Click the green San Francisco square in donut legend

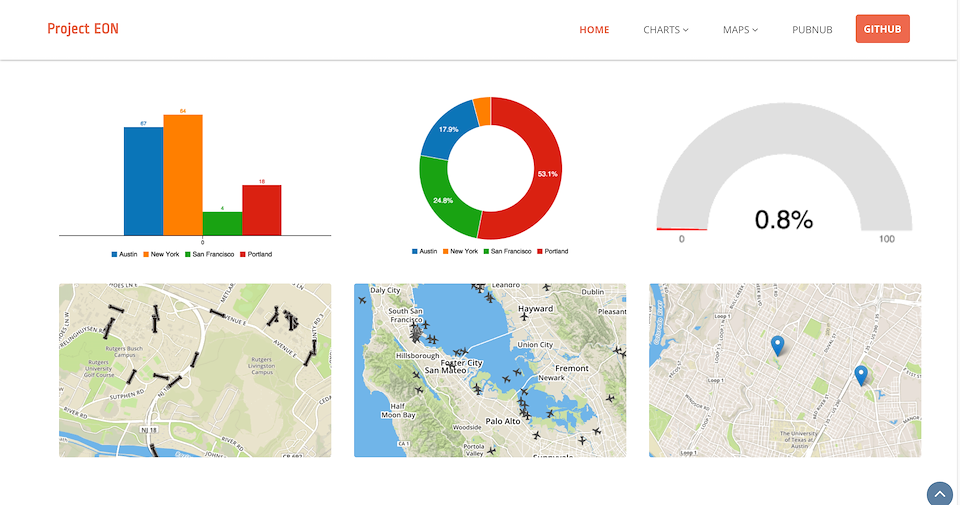(486, 251)
